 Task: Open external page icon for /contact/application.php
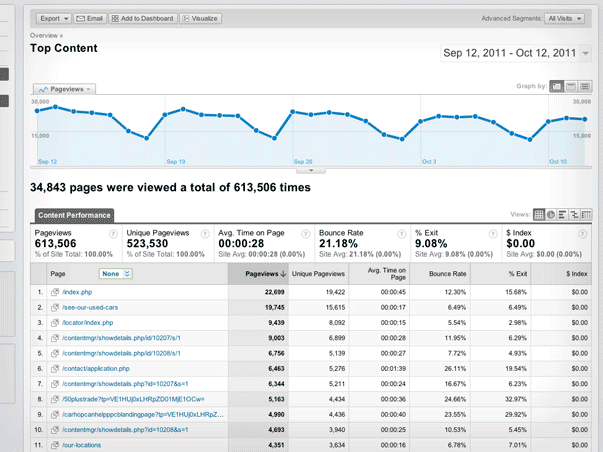(55, 369)
